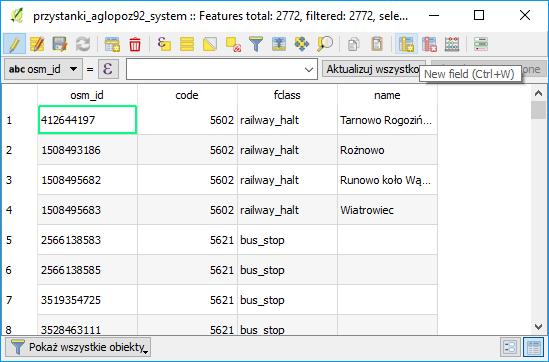Click the Delete field icon
Viewport: 549px width, 362px height.
pos(429,44)
